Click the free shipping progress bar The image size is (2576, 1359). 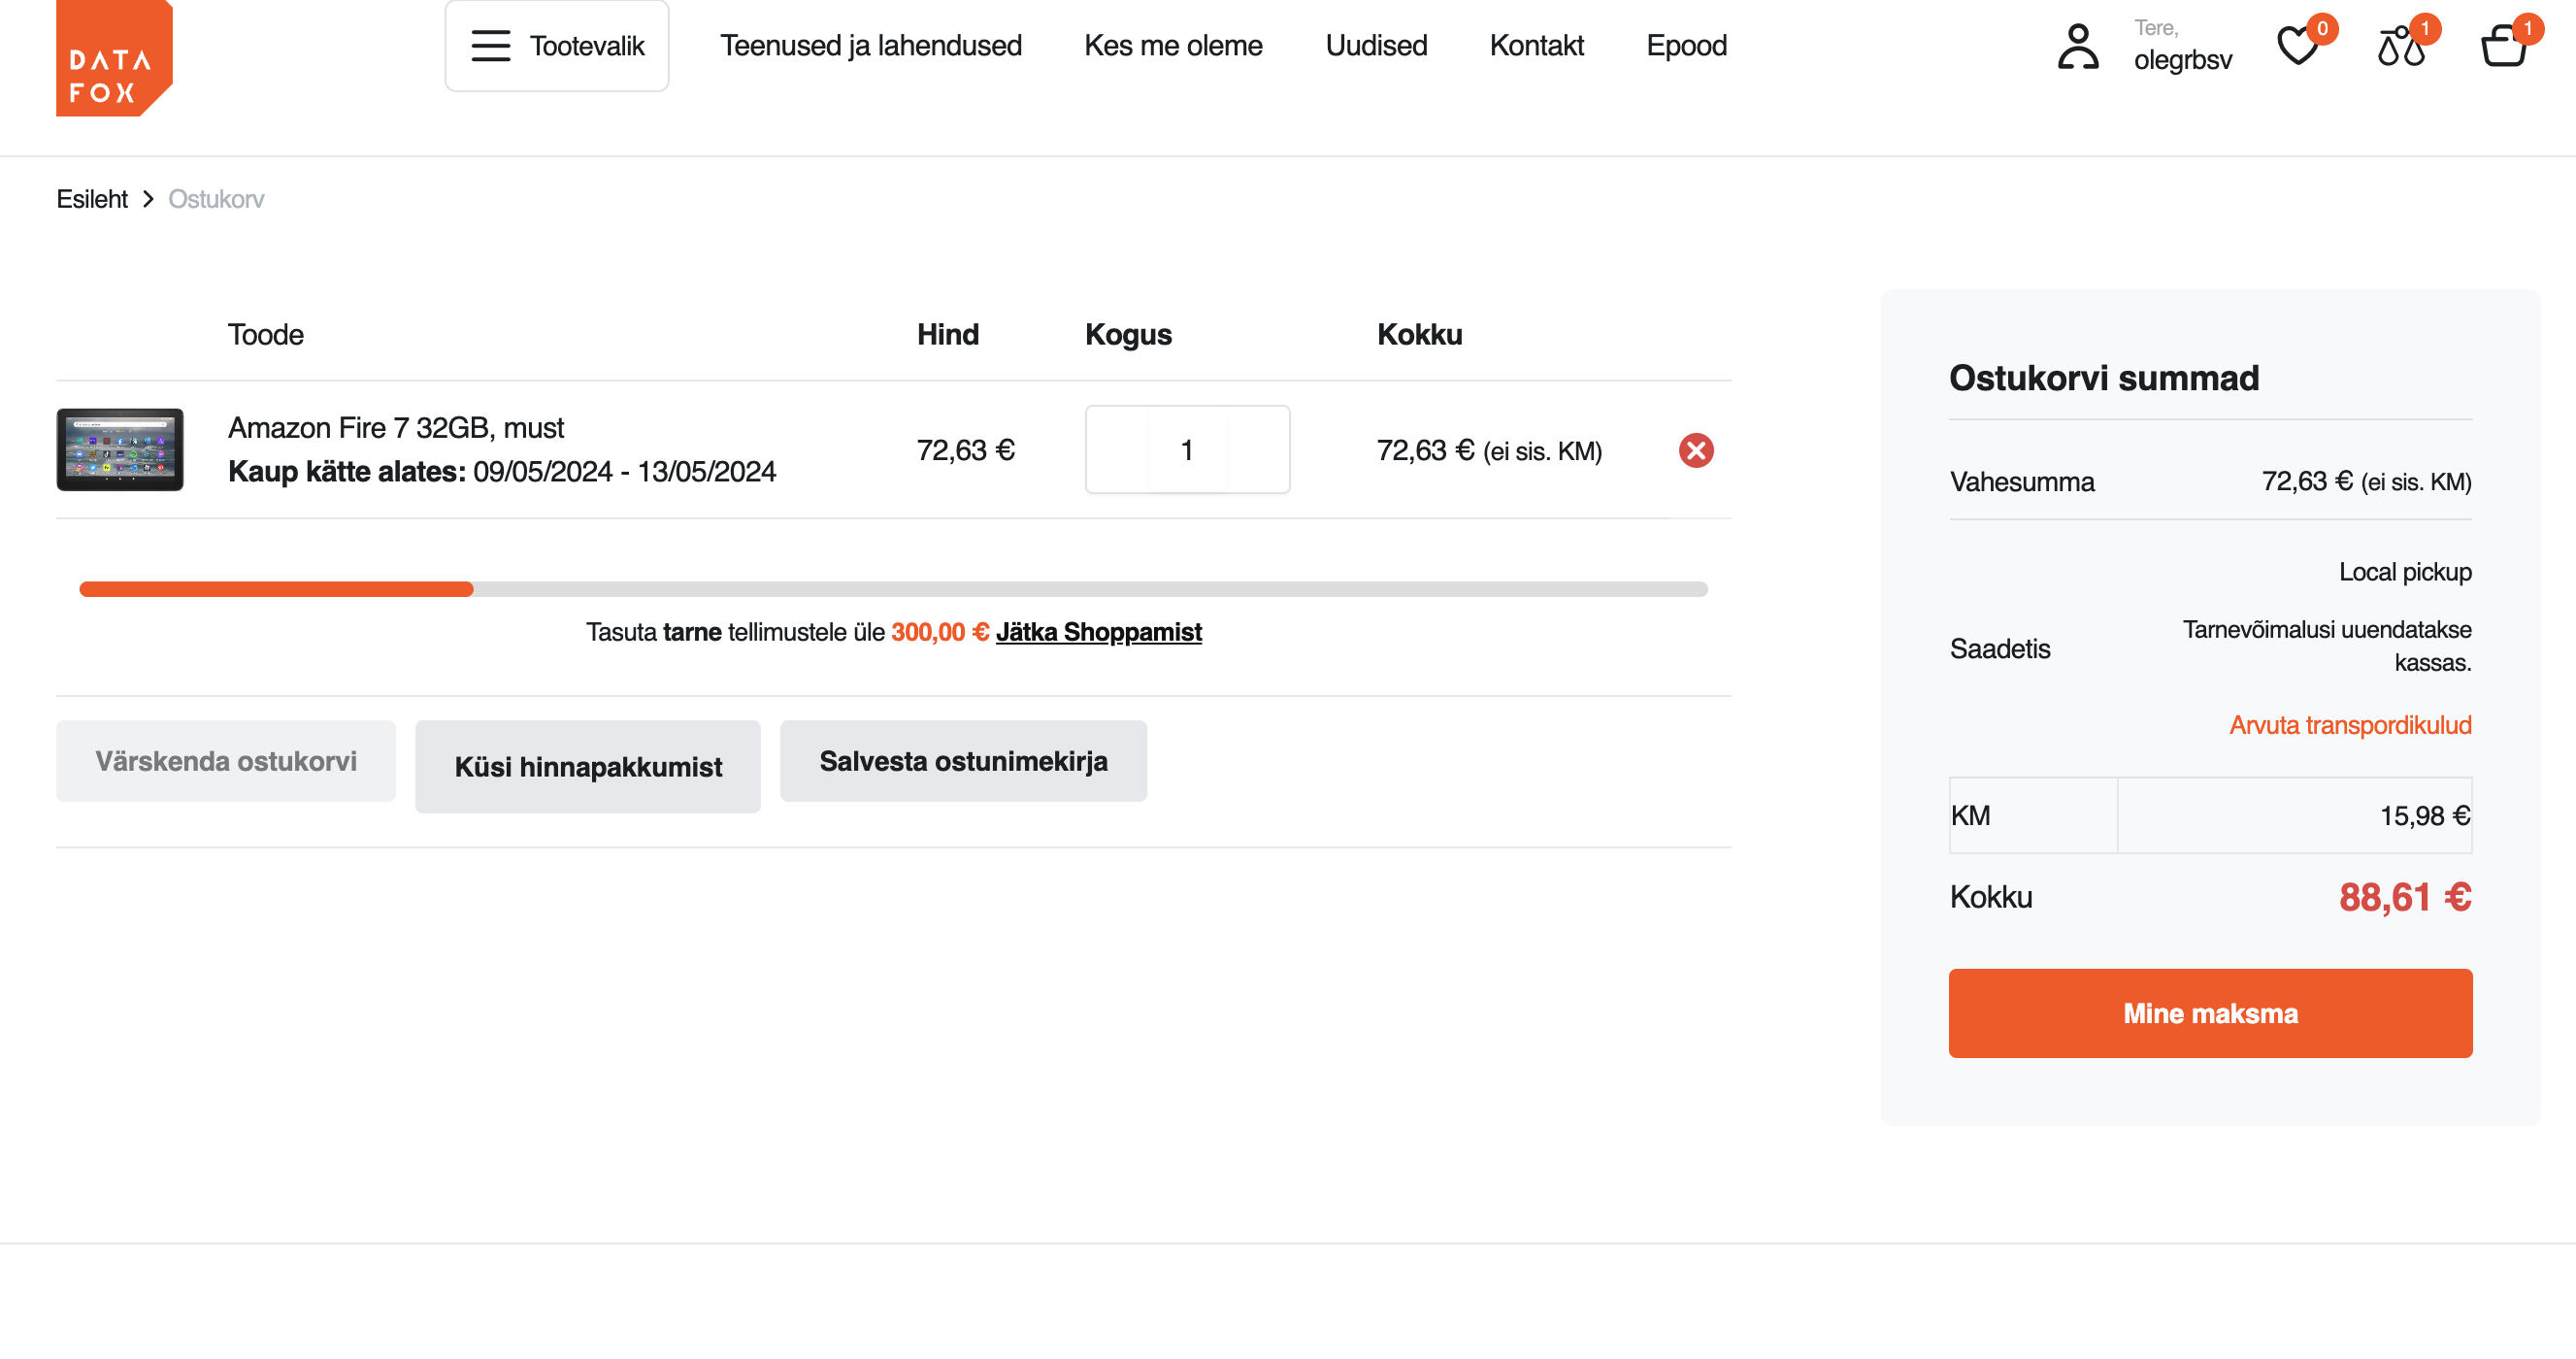click(x=893, y=589)
